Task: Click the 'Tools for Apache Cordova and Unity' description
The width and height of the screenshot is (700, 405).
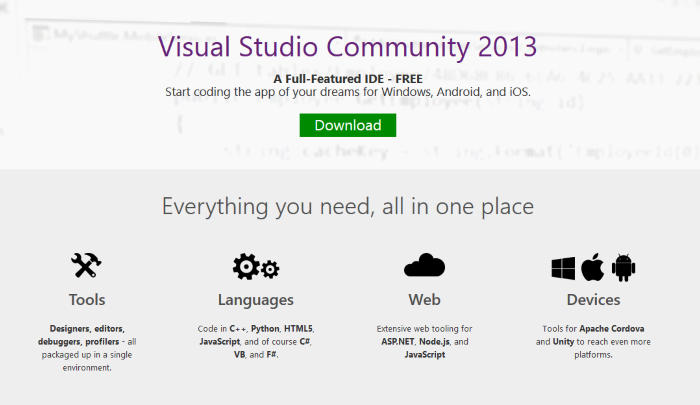Action: (x=593, y=342)
